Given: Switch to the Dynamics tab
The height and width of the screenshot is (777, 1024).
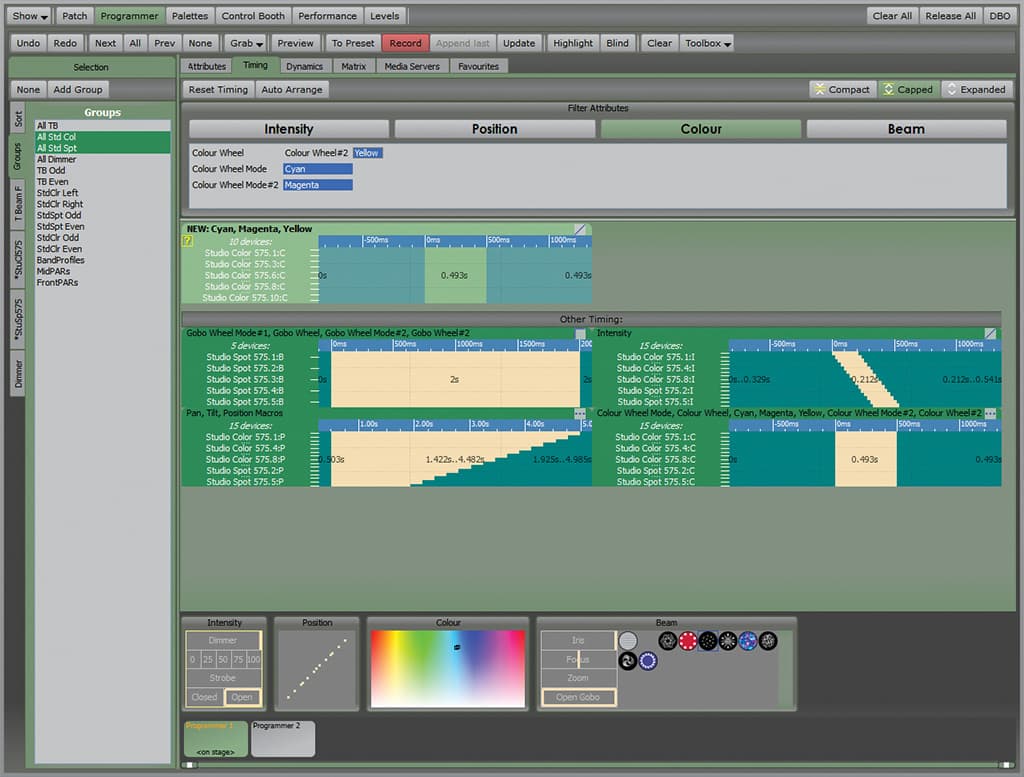Looking at the screenshot, I should point(304,66).
